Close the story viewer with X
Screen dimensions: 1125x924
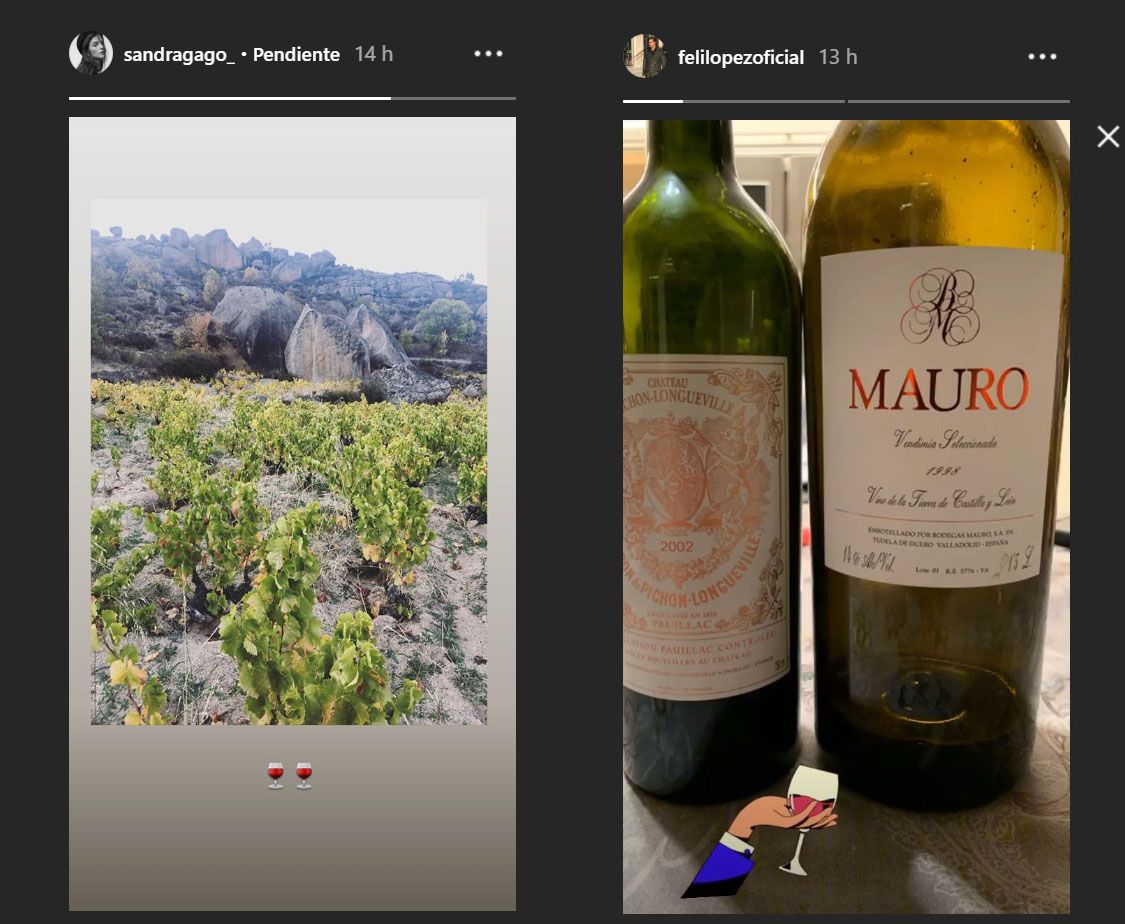[x=1108, y=136]
